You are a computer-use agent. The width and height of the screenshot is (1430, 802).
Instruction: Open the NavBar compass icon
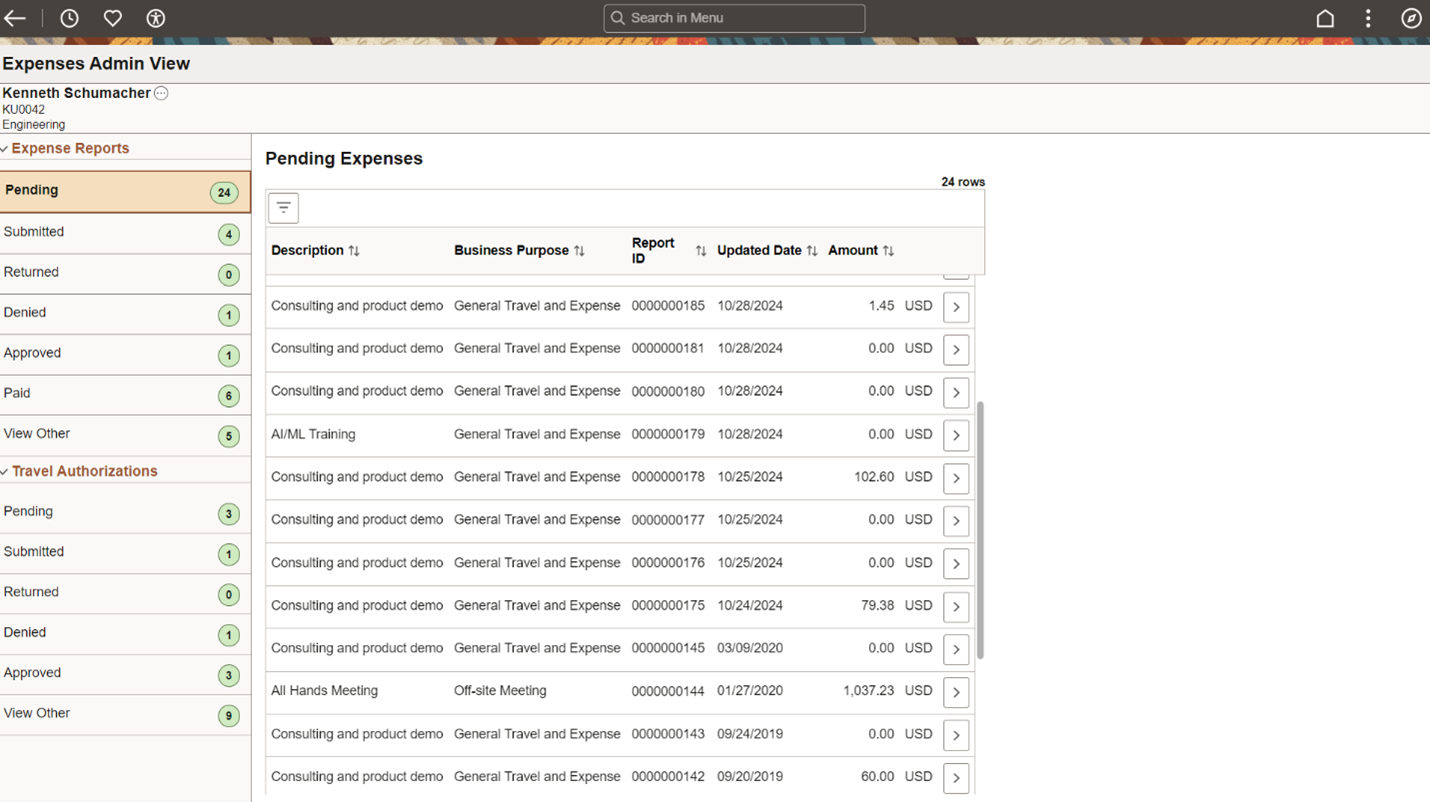[x=1411, y=18]
